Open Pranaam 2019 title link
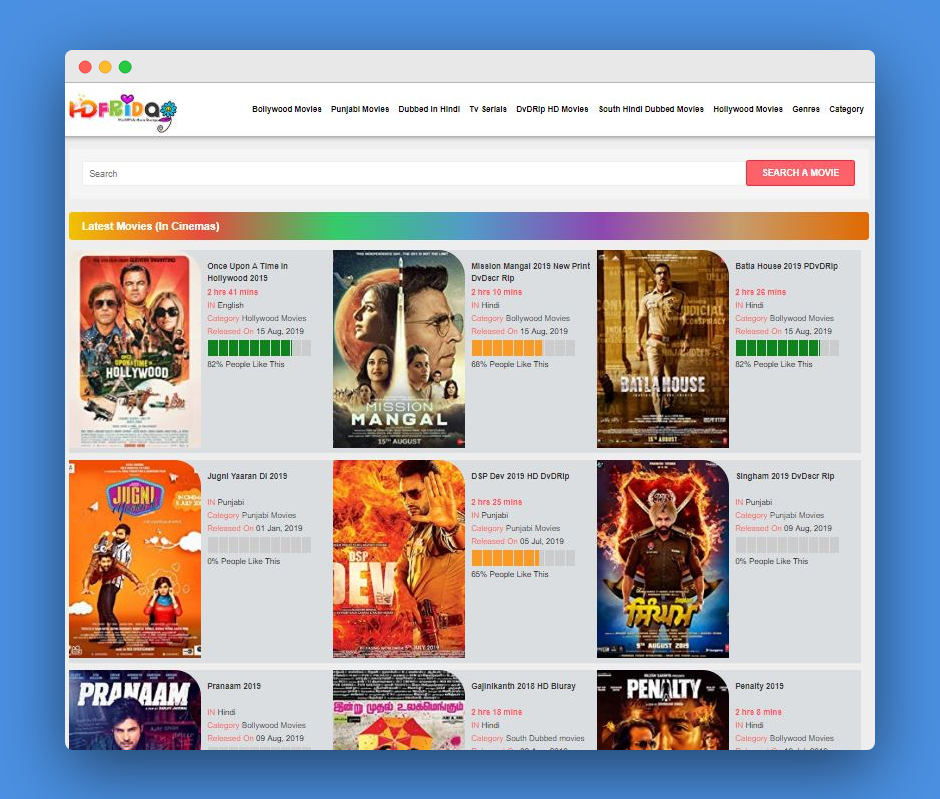 coord(234,686)
